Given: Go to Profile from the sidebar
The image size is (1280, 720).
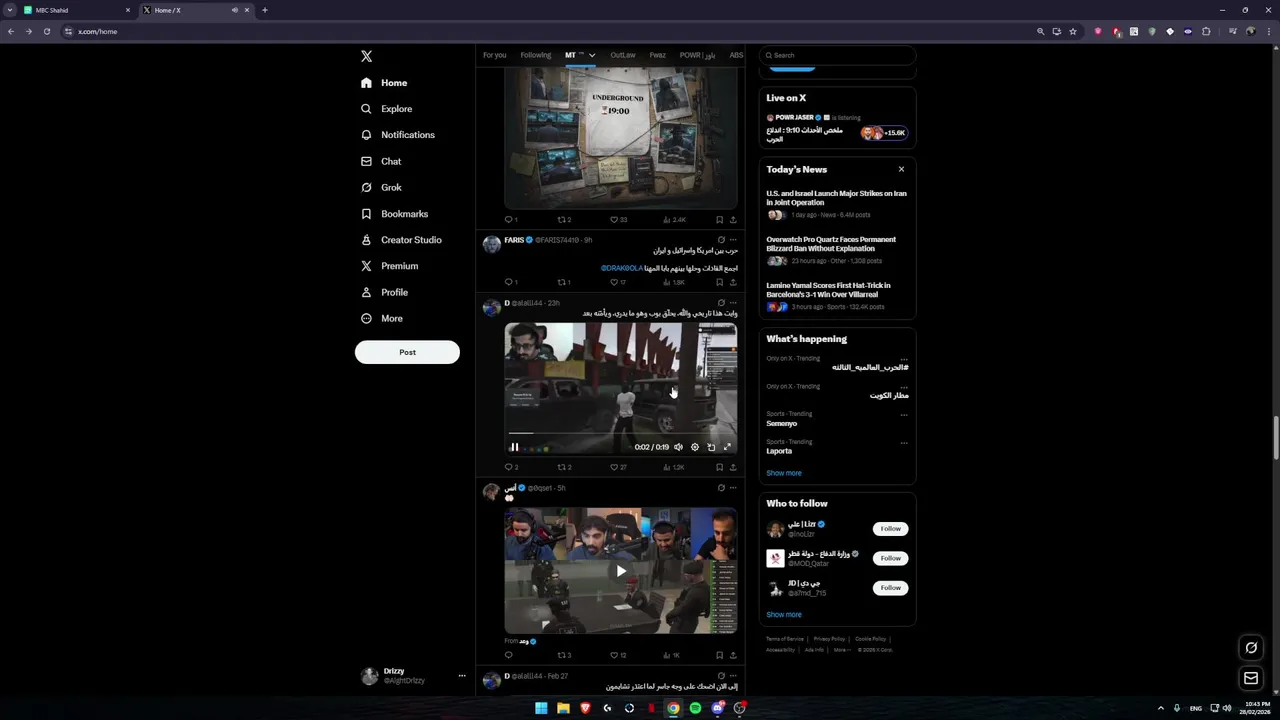Looking at the screenshot, I should click(x=385, y=292).
